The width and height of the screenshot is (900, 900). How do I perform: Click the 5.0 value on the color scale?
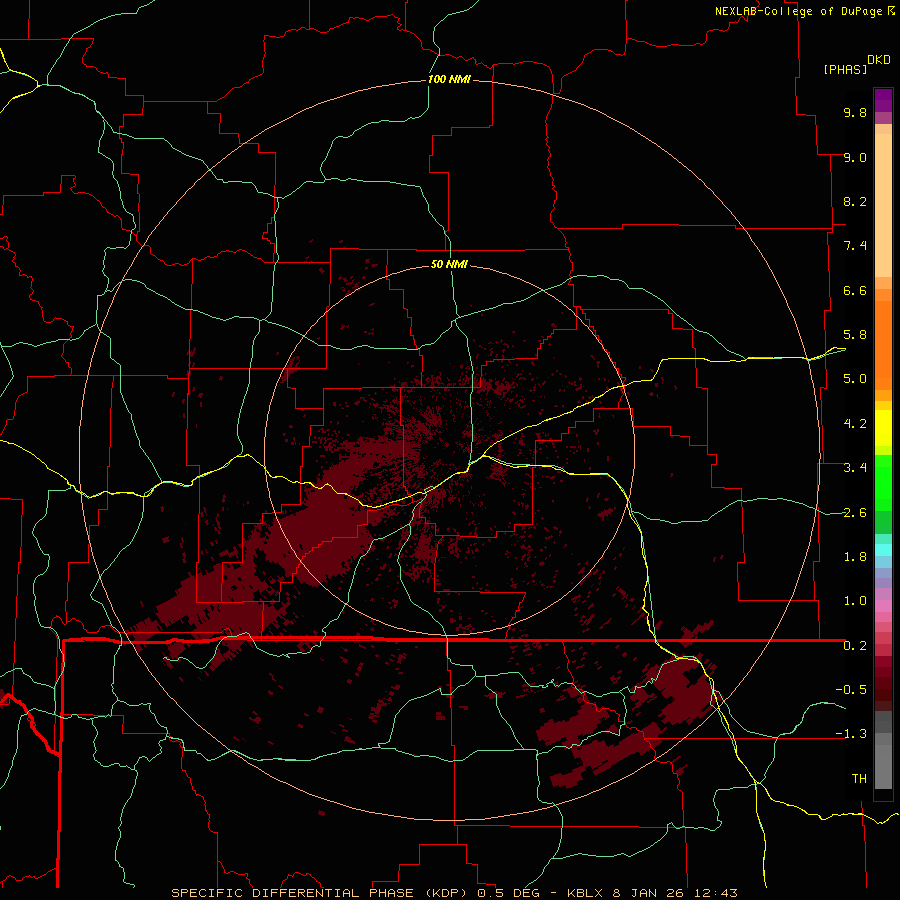pyautogui.click(x=855, y=379)
